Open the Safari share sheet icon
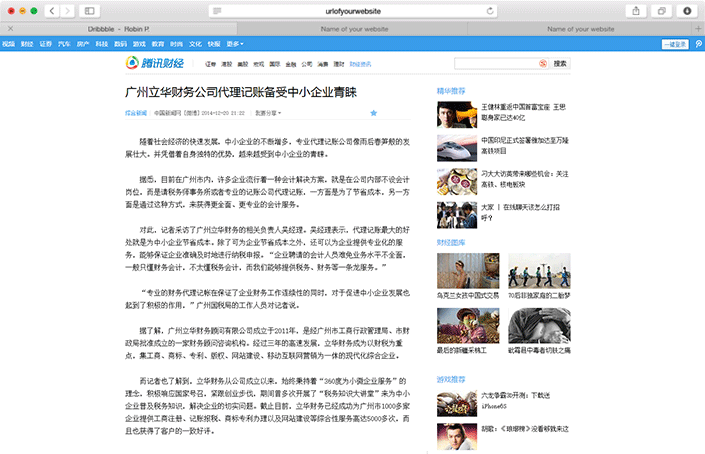Image resolution: width=705 pixels, height=454 pixels. (635, 10)
